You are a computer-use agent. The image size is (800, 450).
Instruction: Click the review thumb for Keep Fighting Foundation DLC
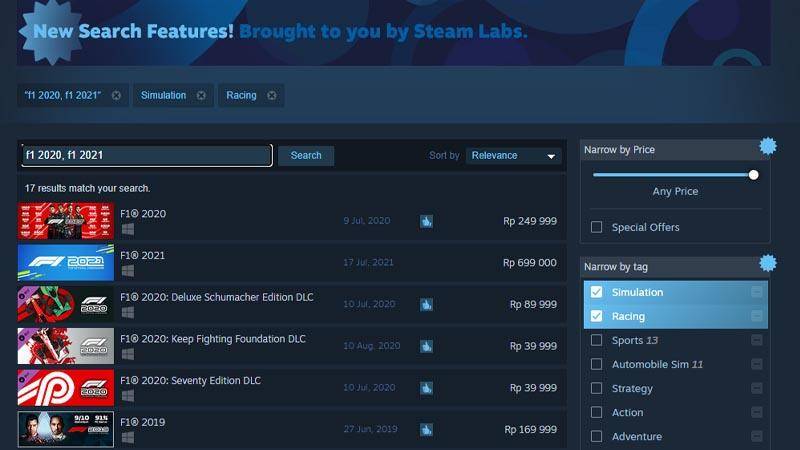tap(427, 346)
